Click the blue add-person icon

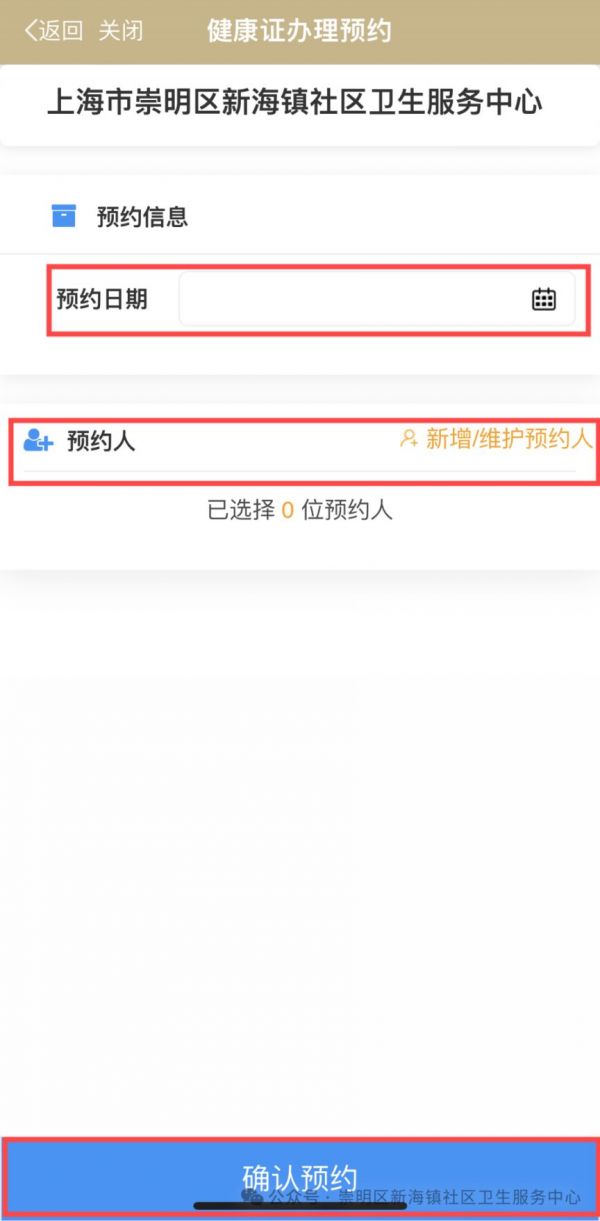pos(38,440)
